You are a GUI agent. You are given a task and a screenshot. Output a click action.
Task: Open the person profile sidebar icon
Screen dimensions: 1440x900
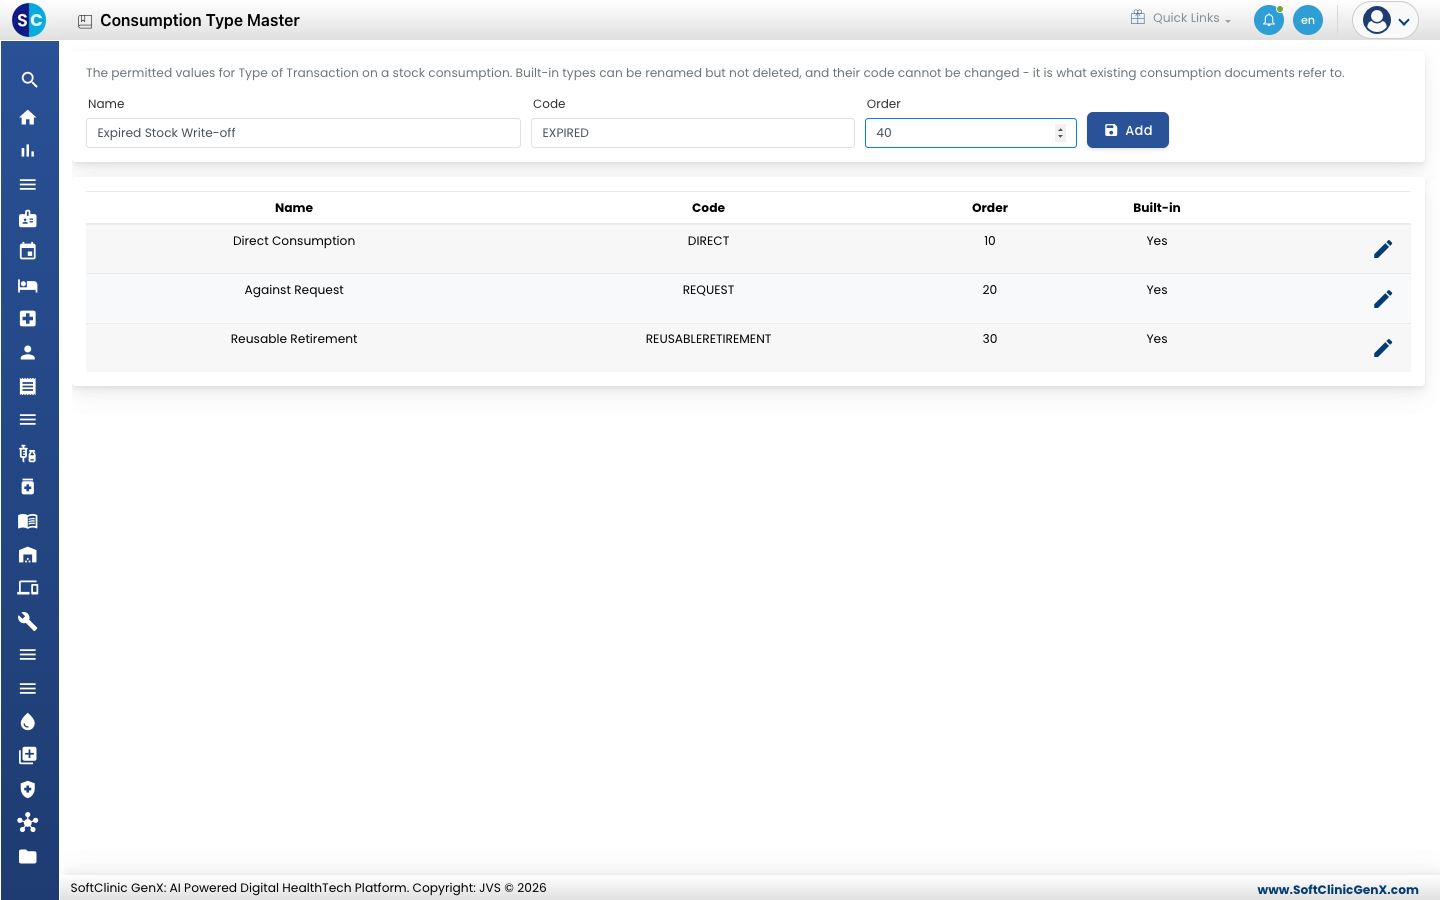tap(28, 353)
